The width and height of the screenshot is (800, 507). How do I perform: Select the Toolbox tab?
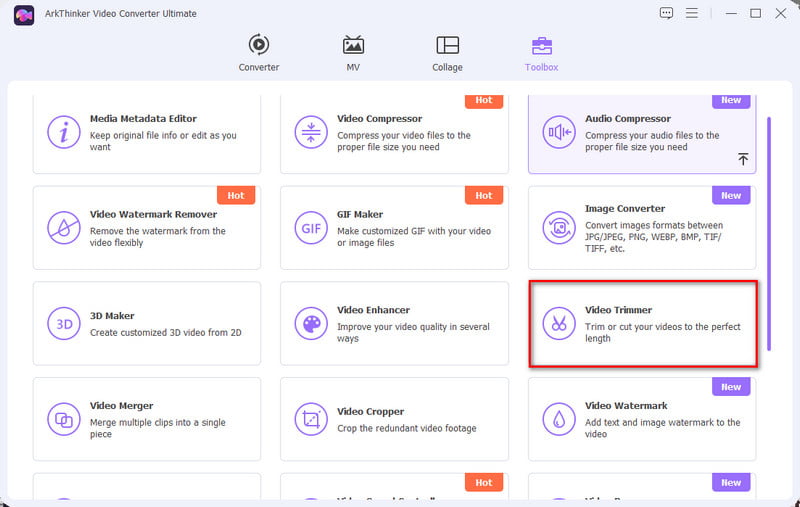tap(541, 53)
